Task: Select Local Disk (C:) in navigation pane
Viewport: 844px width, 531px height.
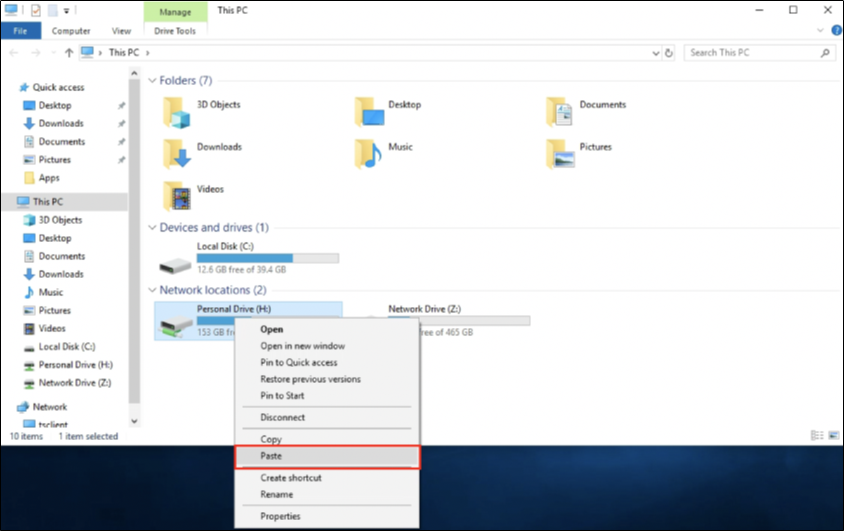Action: pyautogui.click(x=67, y=347)
